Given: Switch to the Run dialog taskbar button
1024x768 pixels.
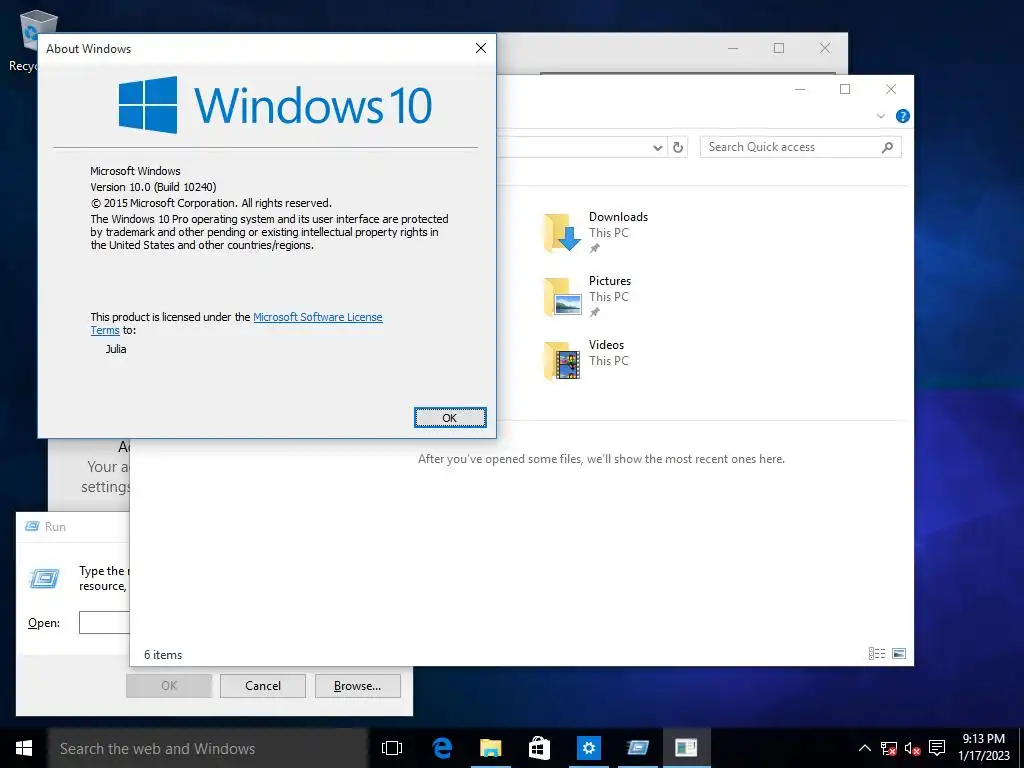Looking at the screenshot, I should [637, 748].
